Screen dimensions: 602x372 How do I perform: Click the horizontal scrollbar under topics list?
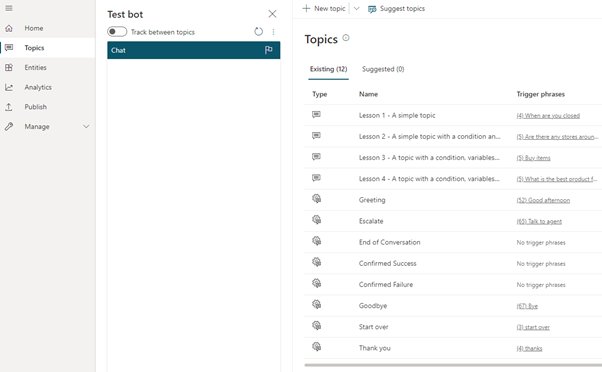[453, 365]
